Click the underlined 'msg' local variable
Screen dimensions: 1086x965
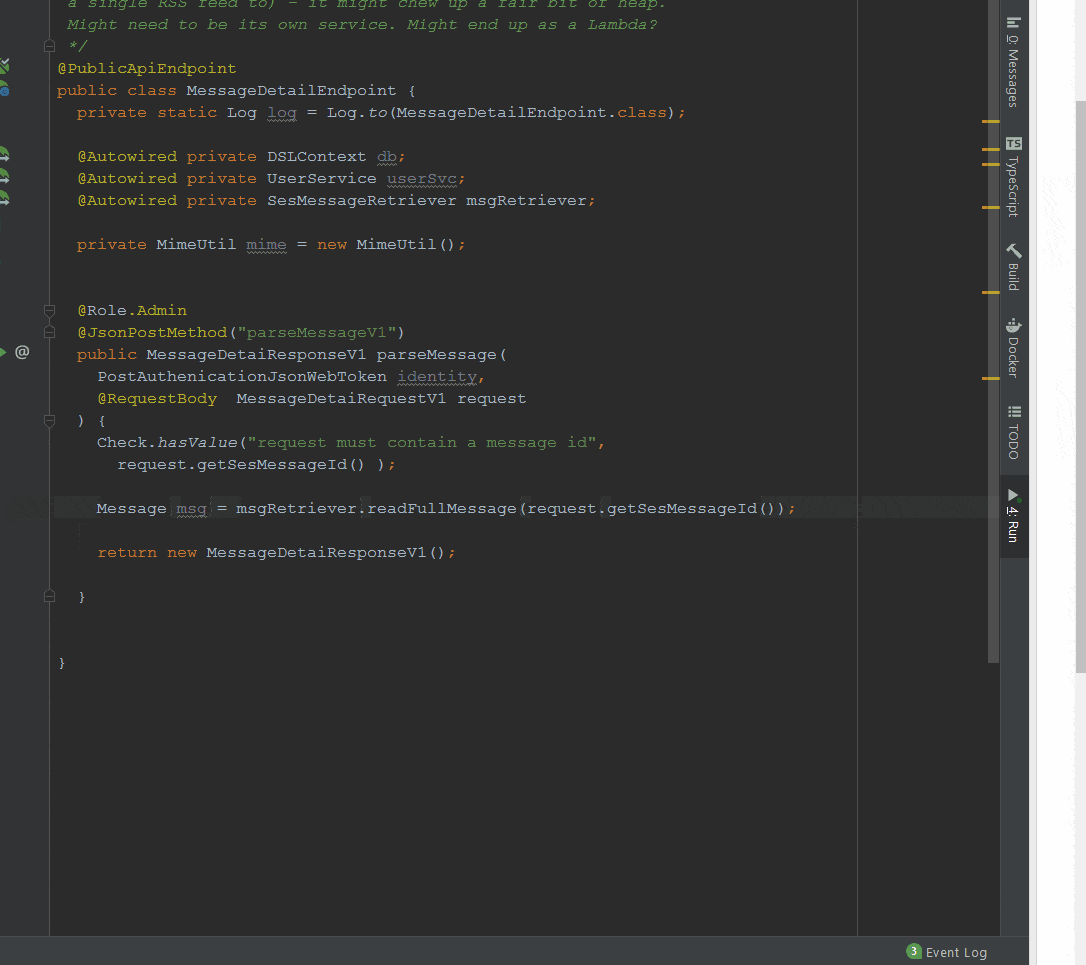click(191, 508)
